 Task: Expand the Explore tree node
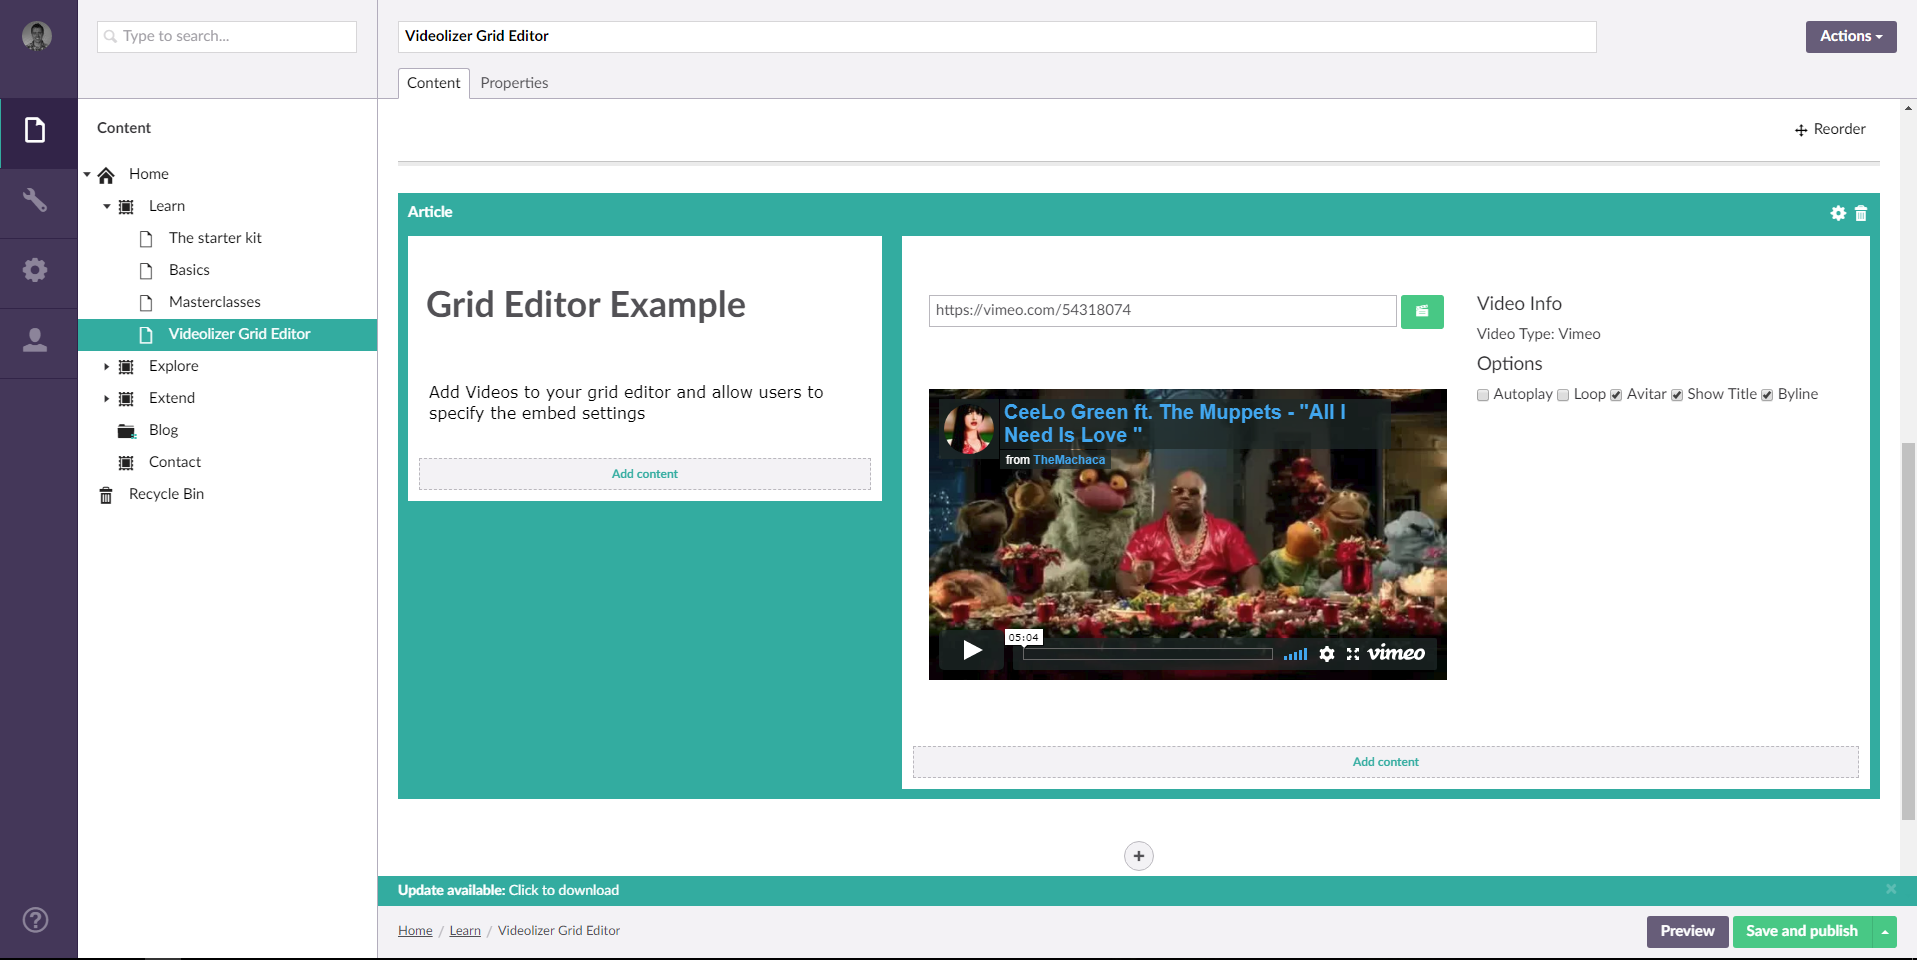(107, 366)
